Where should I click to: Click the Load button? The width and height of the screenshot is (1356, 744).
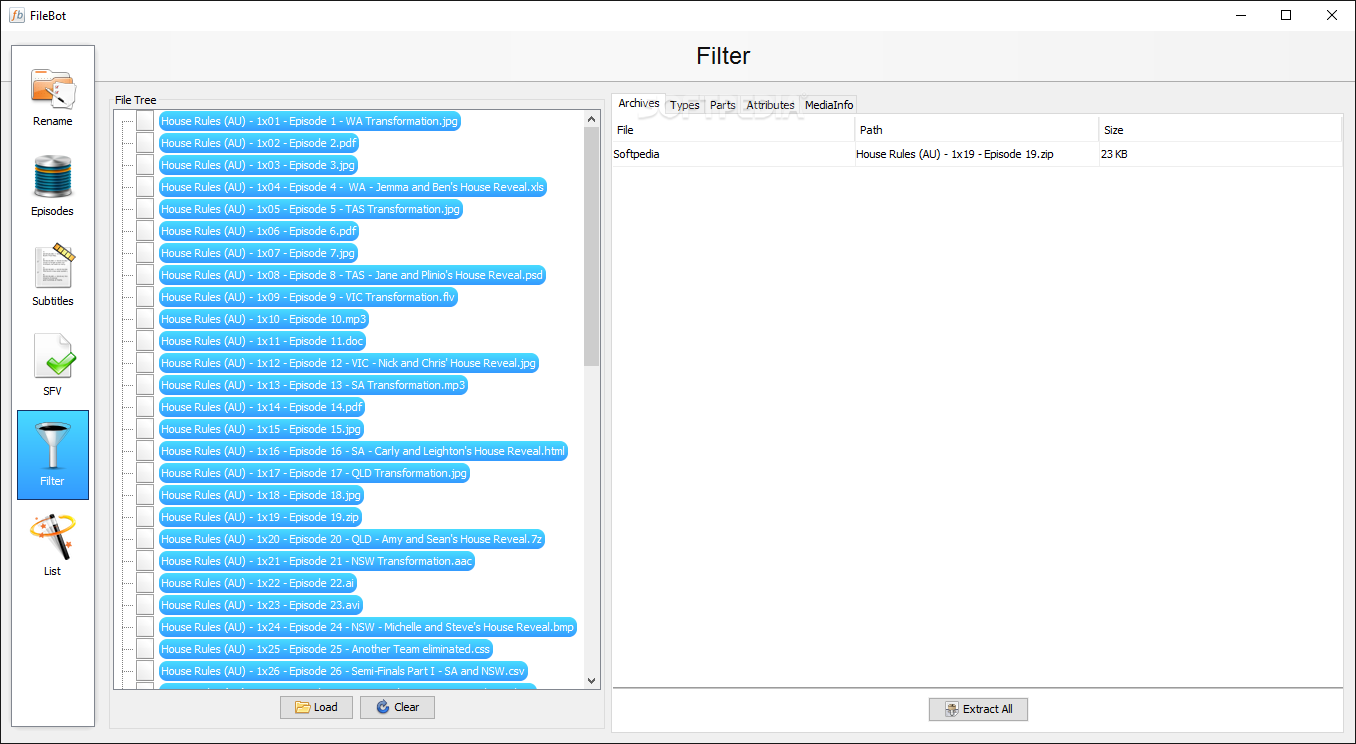click(x=316, y=707)
